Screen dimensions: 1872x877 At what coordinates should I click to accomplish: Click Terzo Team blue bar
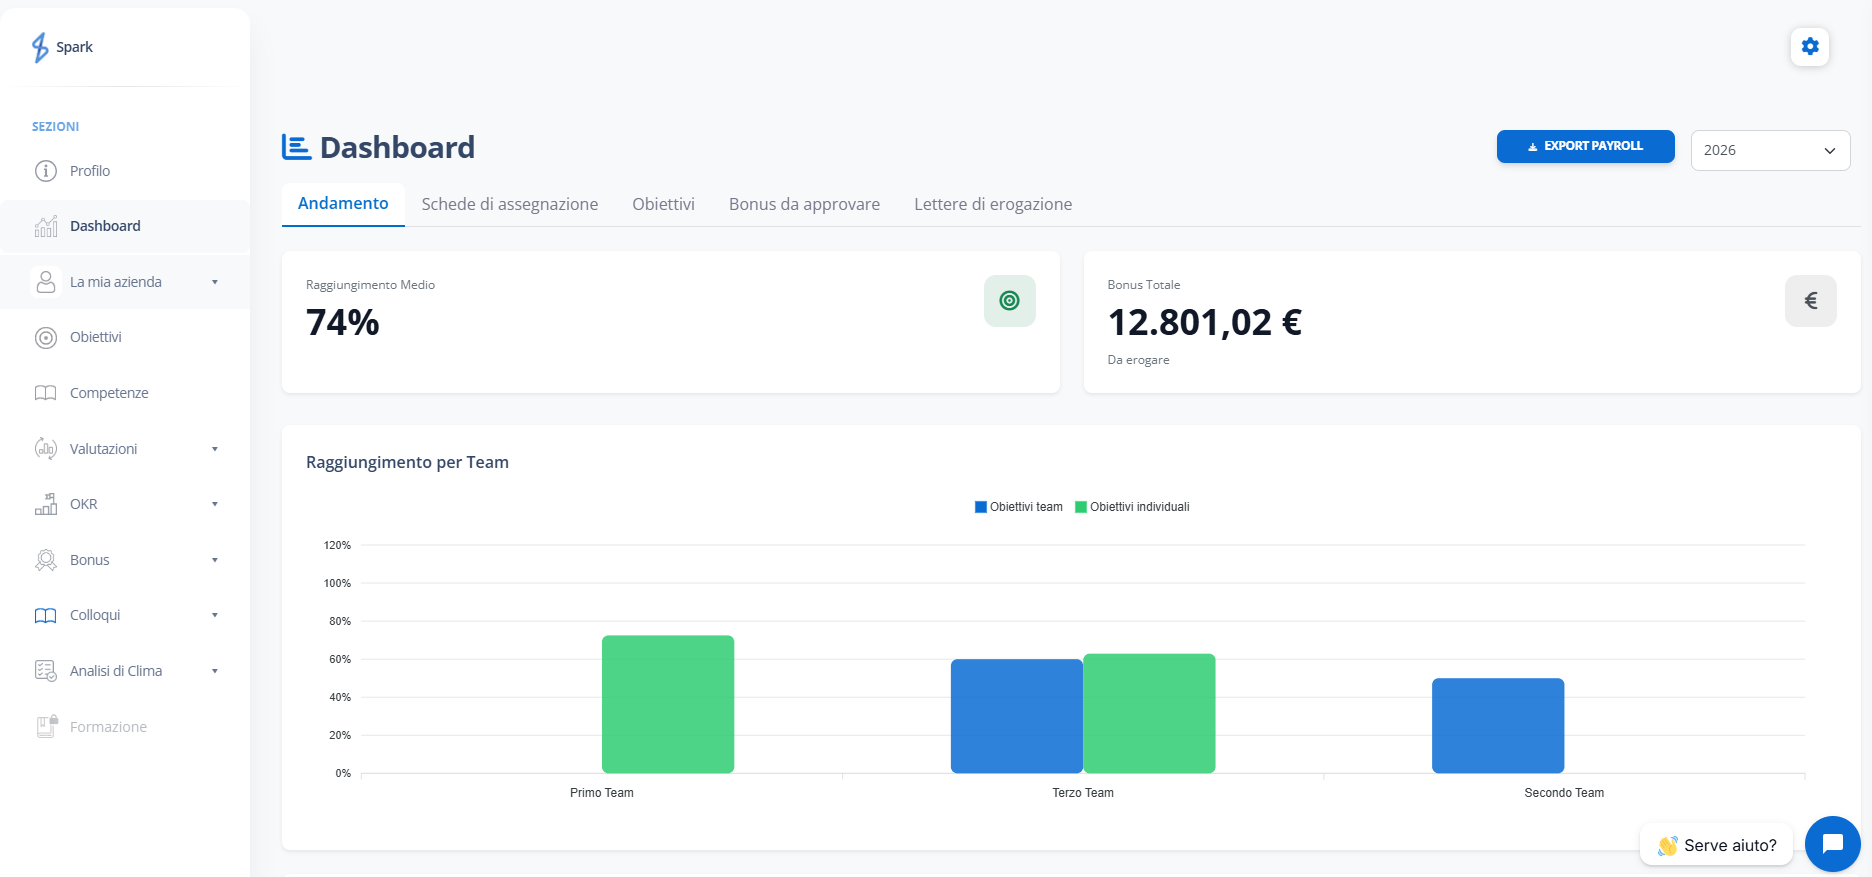(x=1017, y=716)
